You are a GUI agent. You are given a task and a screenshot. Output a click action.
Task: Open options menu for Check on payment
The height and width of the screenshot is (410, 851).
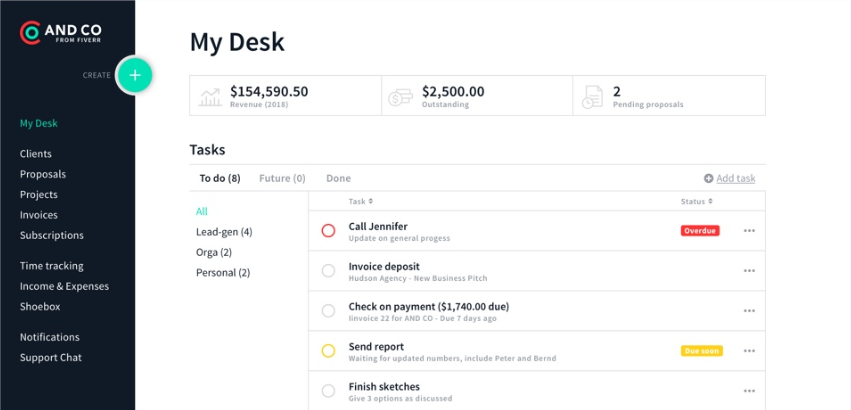click(x=749, y=311)
